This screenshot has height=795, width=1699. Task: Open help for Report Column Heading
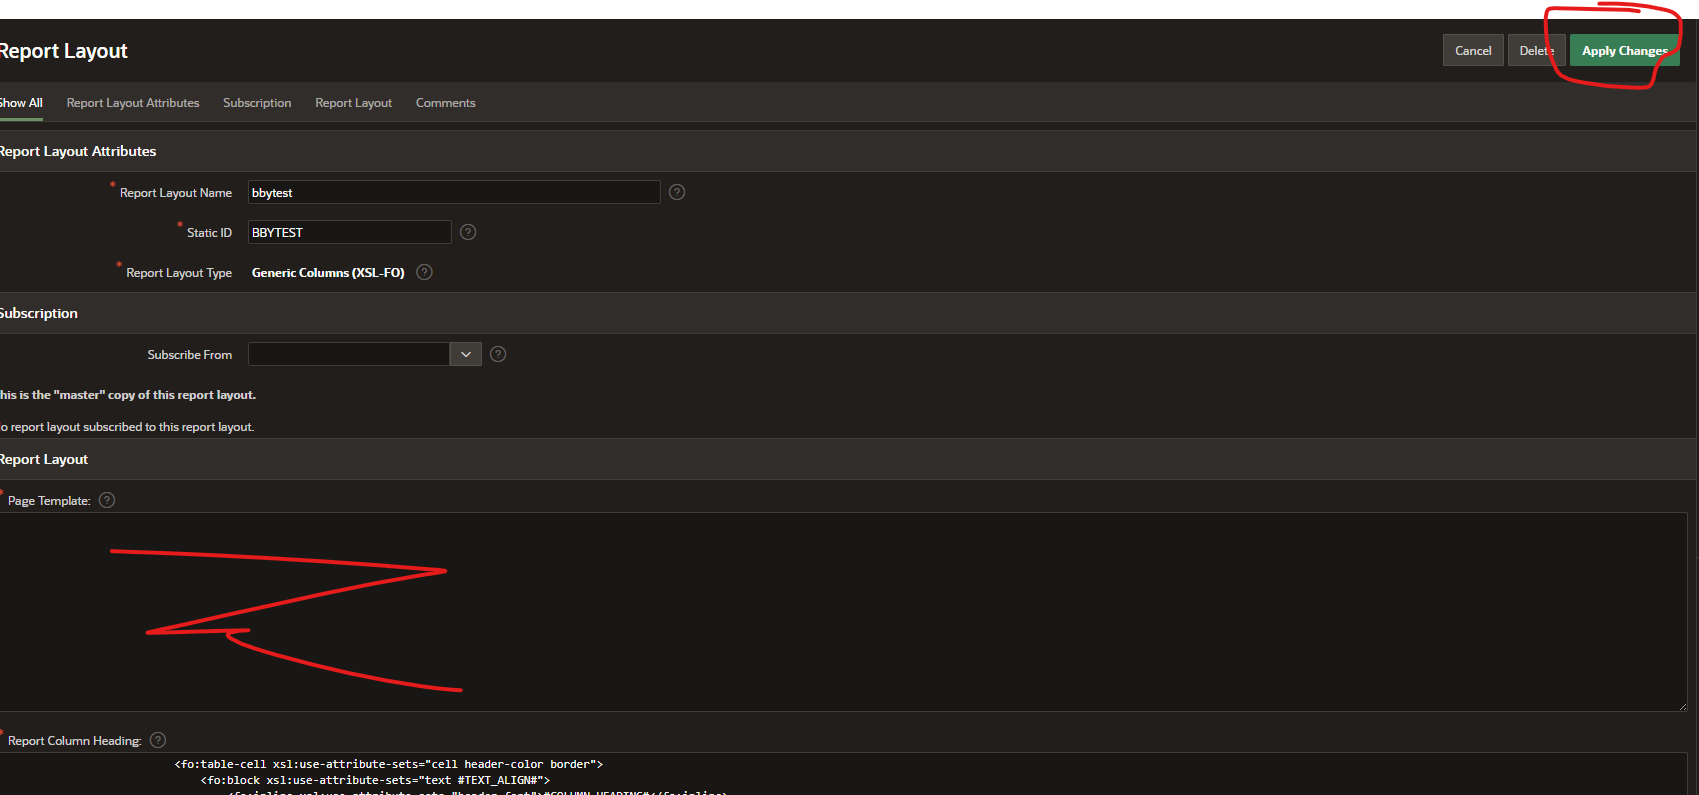pos(158,740)
